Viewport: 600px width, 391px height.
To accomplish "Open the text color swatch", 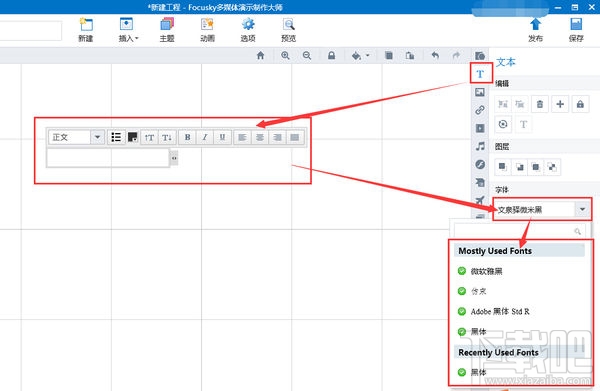I will click(x=132, y=137).
